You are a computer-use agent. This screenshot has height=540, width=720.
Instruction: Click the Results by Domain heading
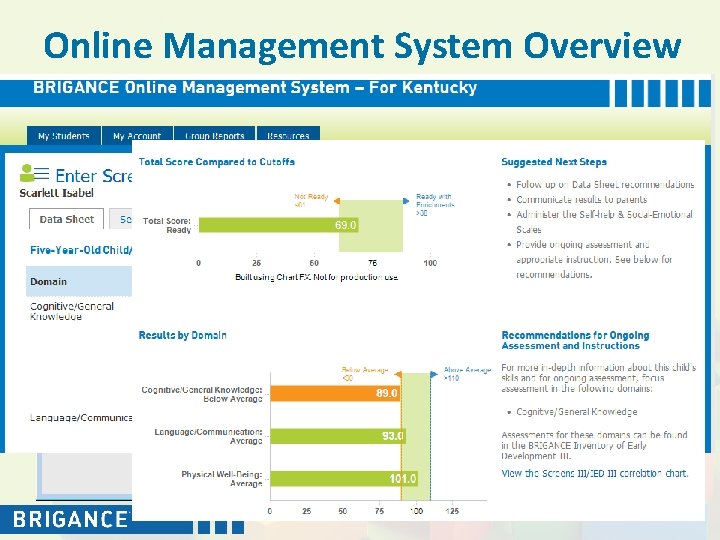(183, 335)
